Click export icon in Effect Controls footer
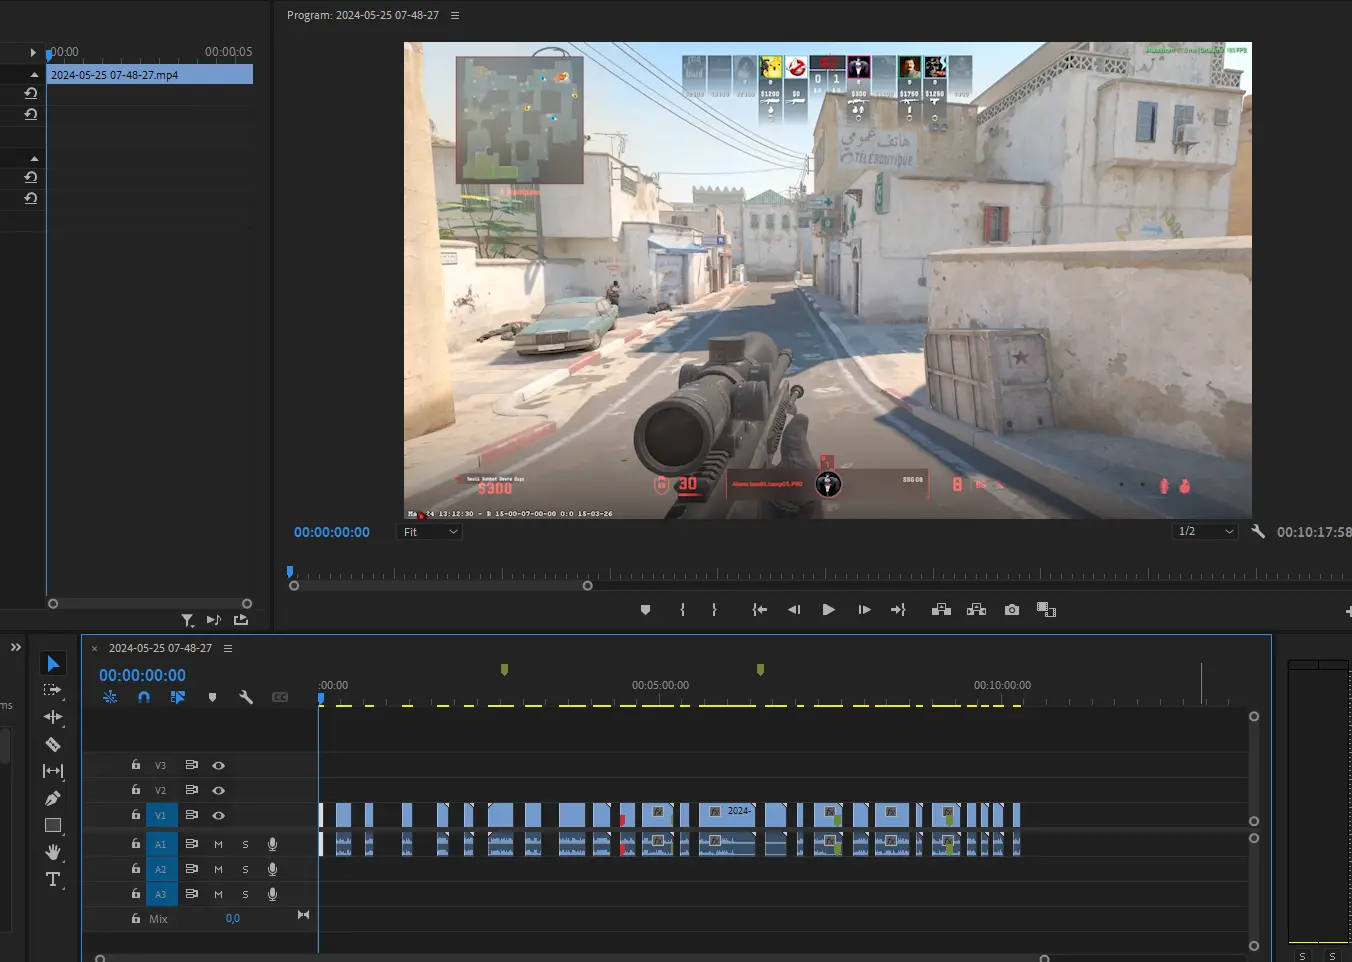Image resolution: width=1352 pixels, height=962 pixels. (x=241, y=620)
